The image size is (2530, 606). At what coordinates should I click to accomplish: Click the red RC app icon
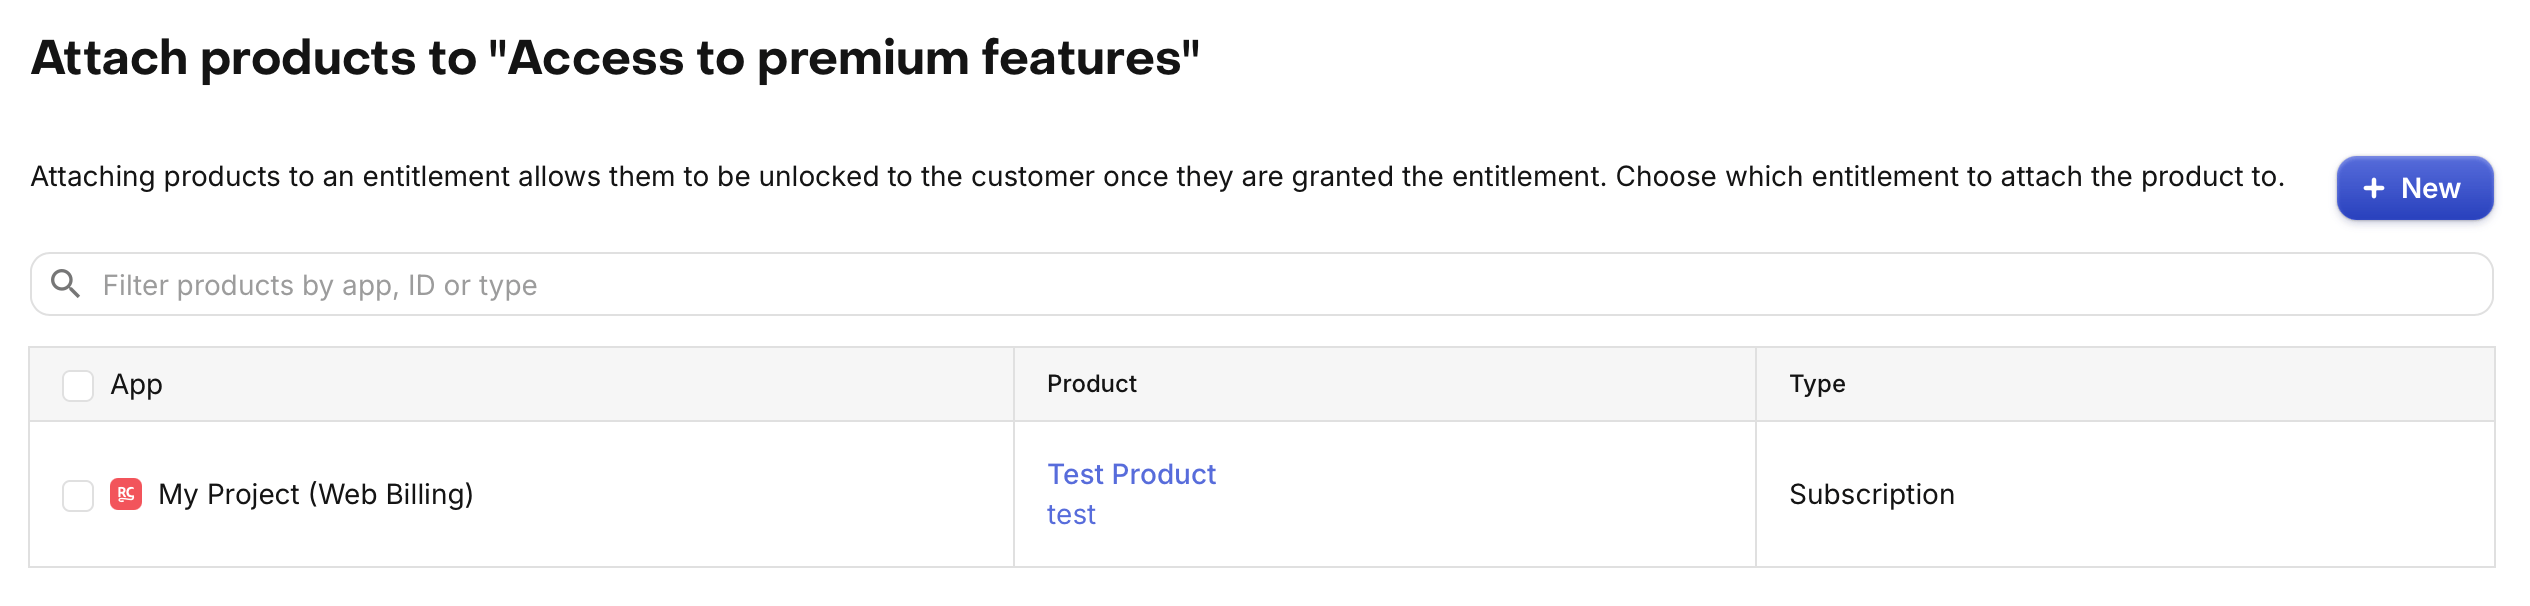pyautogui.click(x=126, y=494)
